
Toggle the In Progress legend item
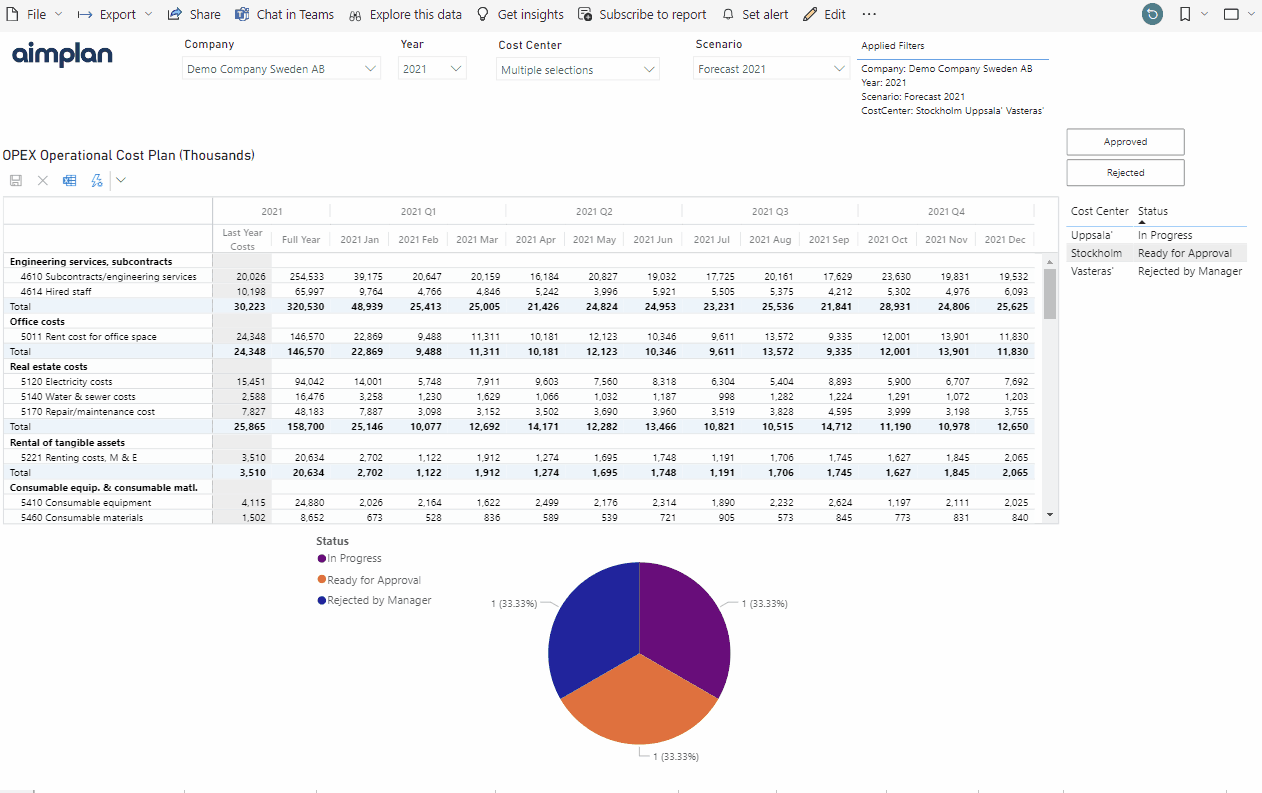(350, 558)
